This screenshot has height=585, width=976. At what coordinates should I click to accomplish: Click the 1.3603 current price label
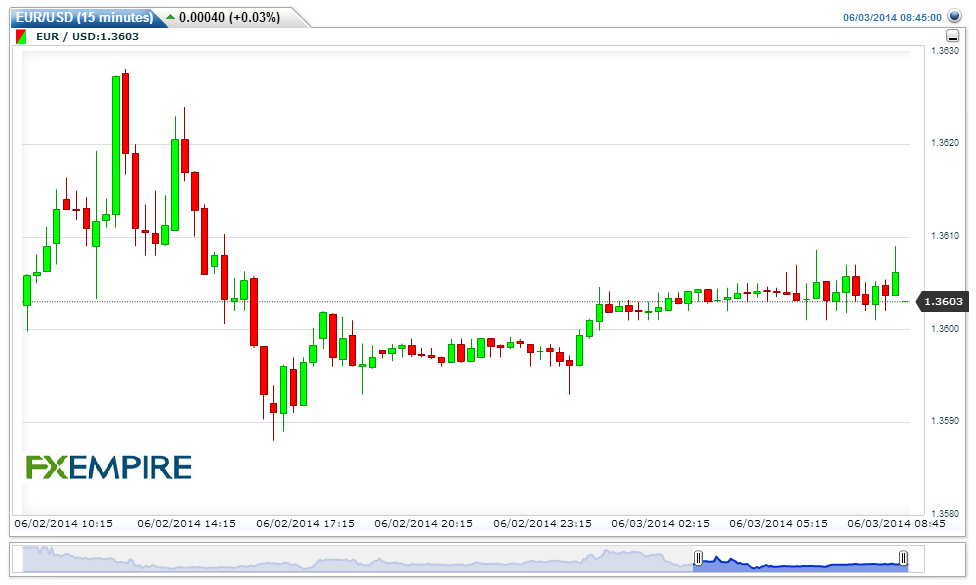[x=943, y=302]
